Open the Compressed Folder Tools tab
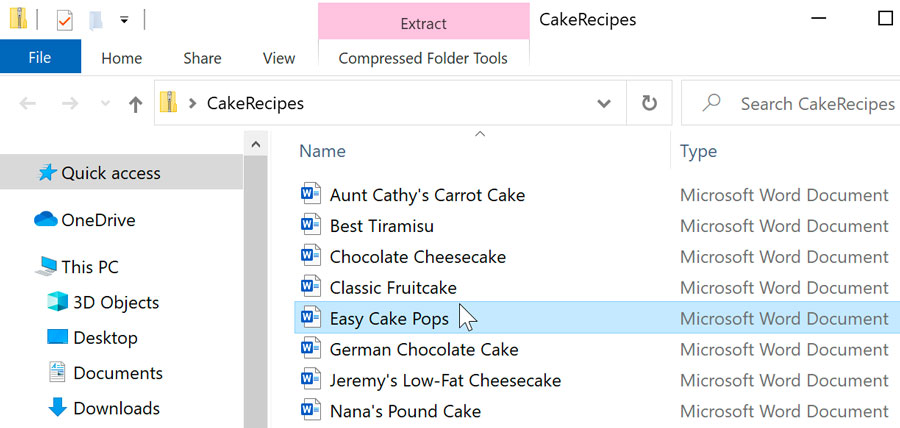Image resolution: width=900 pixels, height=428 pixels. click(423, 58)
